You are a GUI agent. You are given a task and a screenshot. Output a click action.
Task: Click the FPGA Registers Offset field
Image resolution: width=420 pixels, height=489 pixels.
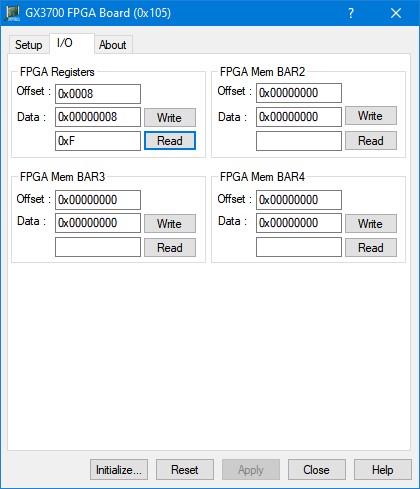[98, 94]
